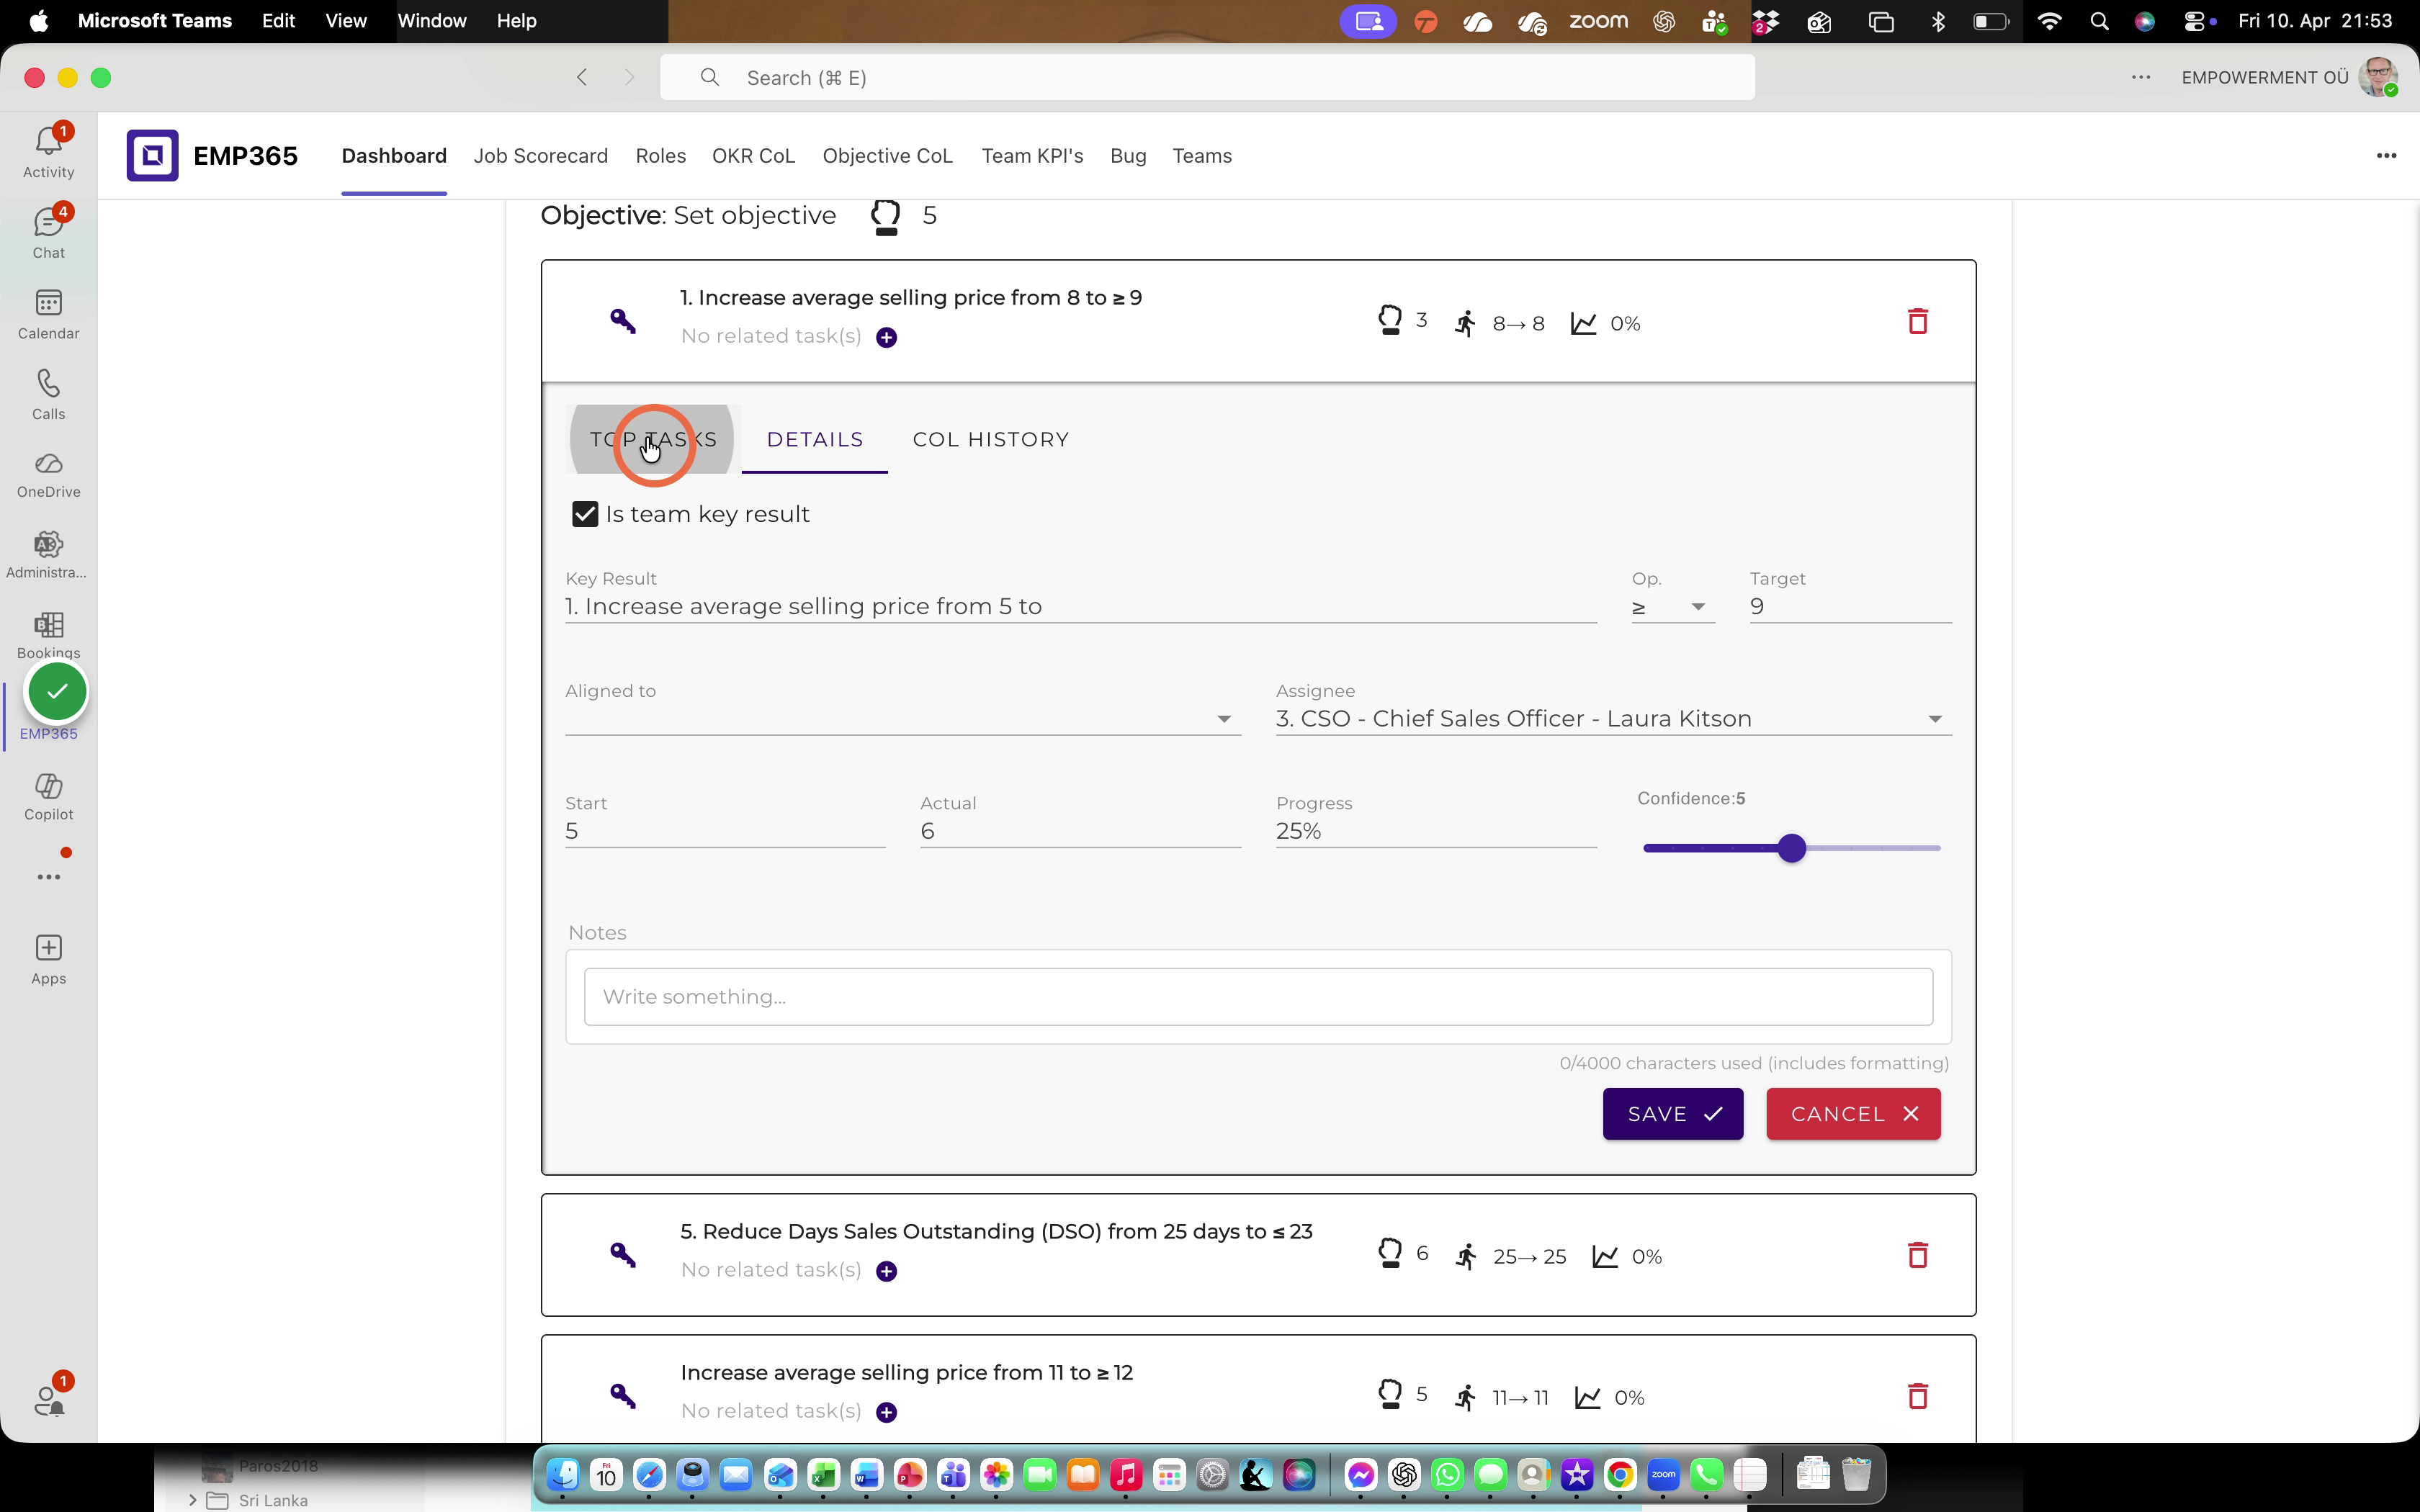Viewport: 2420px width, 1512px height.
Task: Click the CANCEL button
Action: pos(1853,1114)
